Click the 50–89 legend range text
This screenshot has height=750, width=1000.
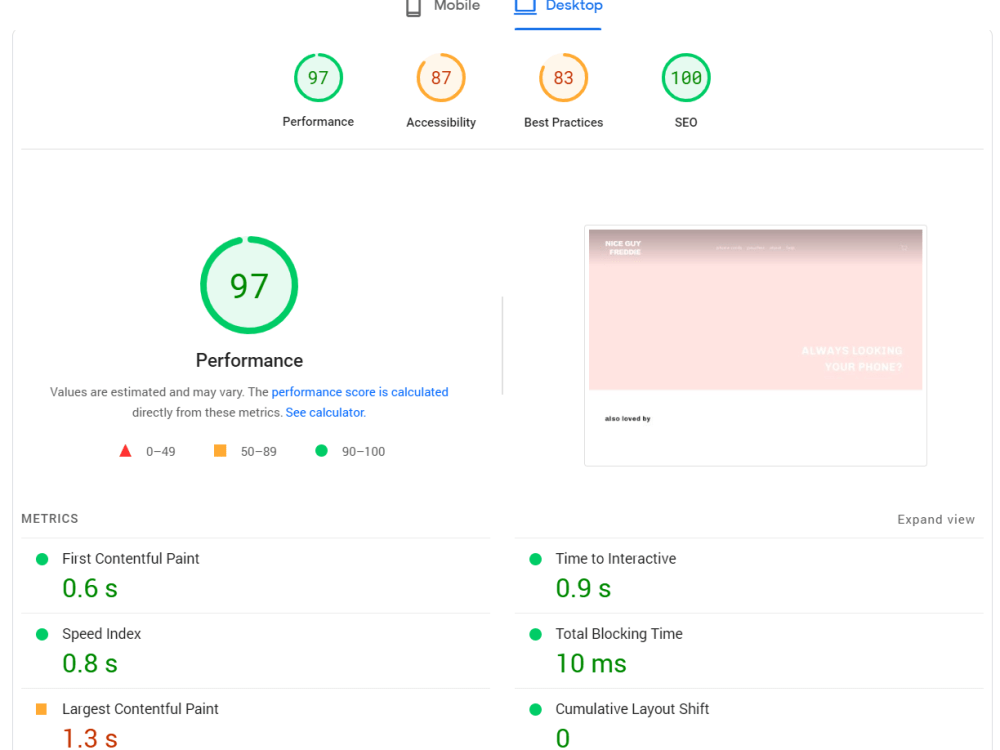click(x=258, y=452)
